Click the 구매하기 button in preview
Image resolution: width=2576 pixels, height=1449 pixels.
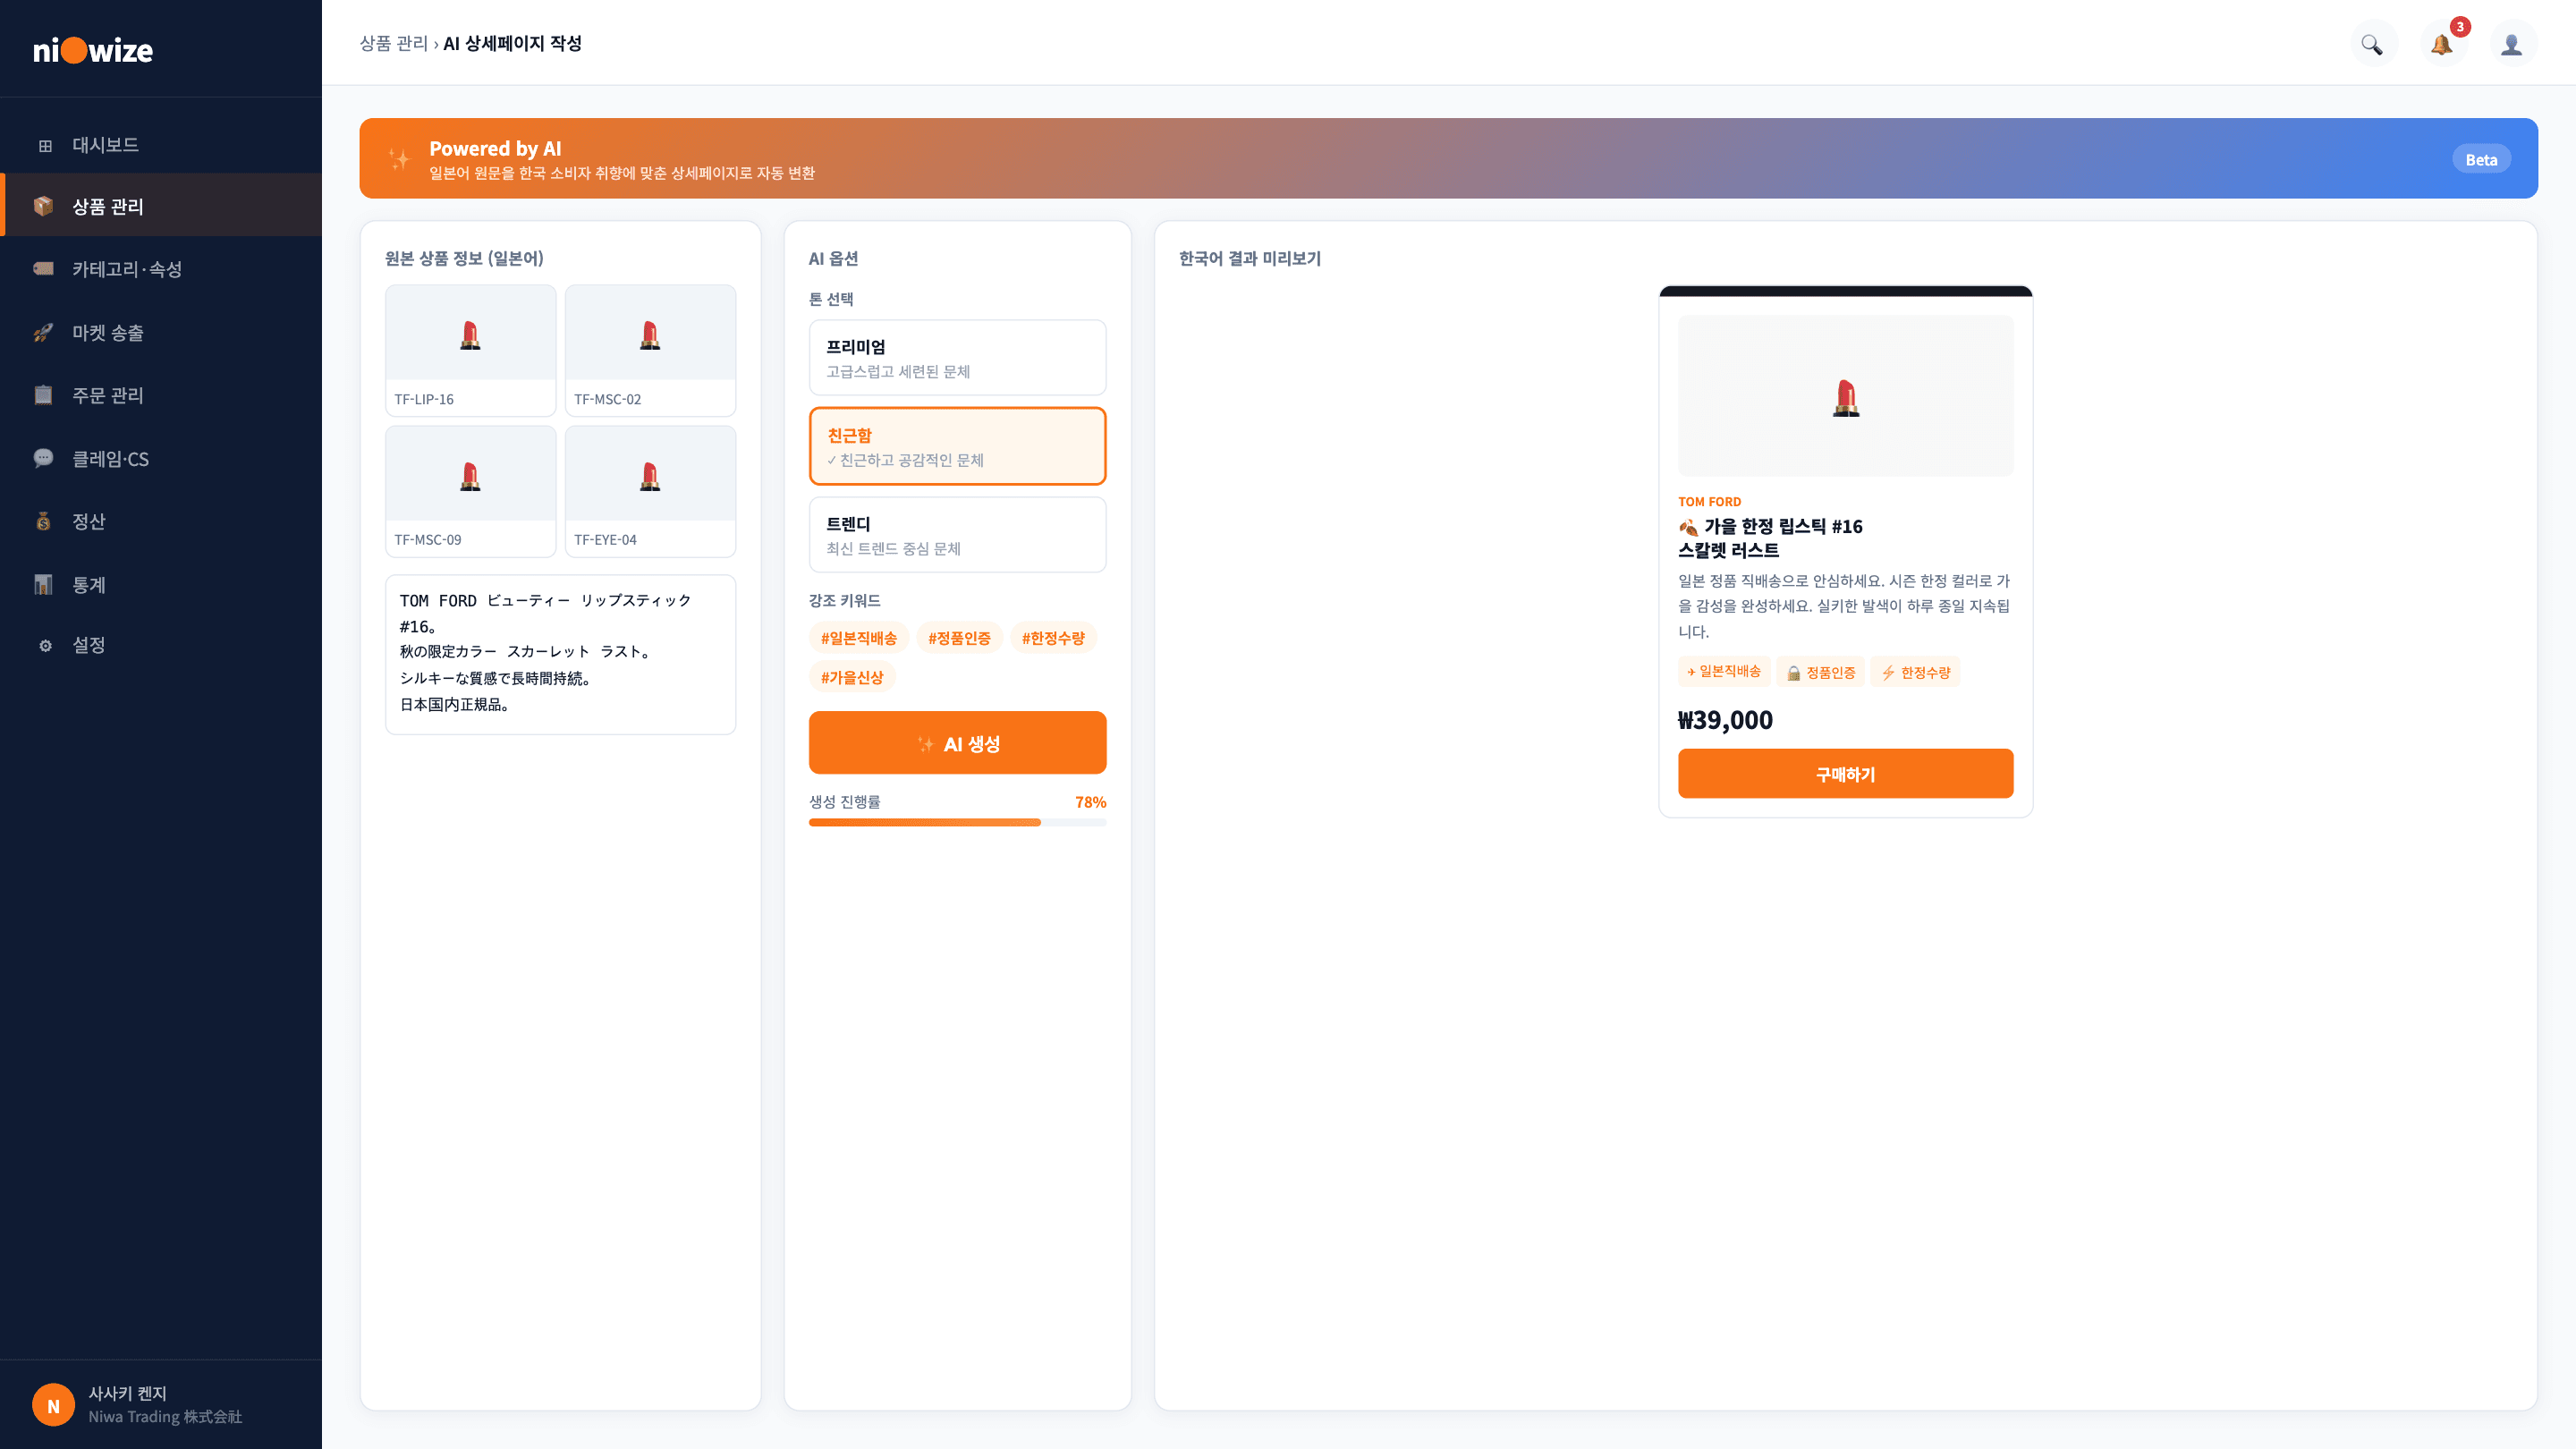tap(1845, 774)
